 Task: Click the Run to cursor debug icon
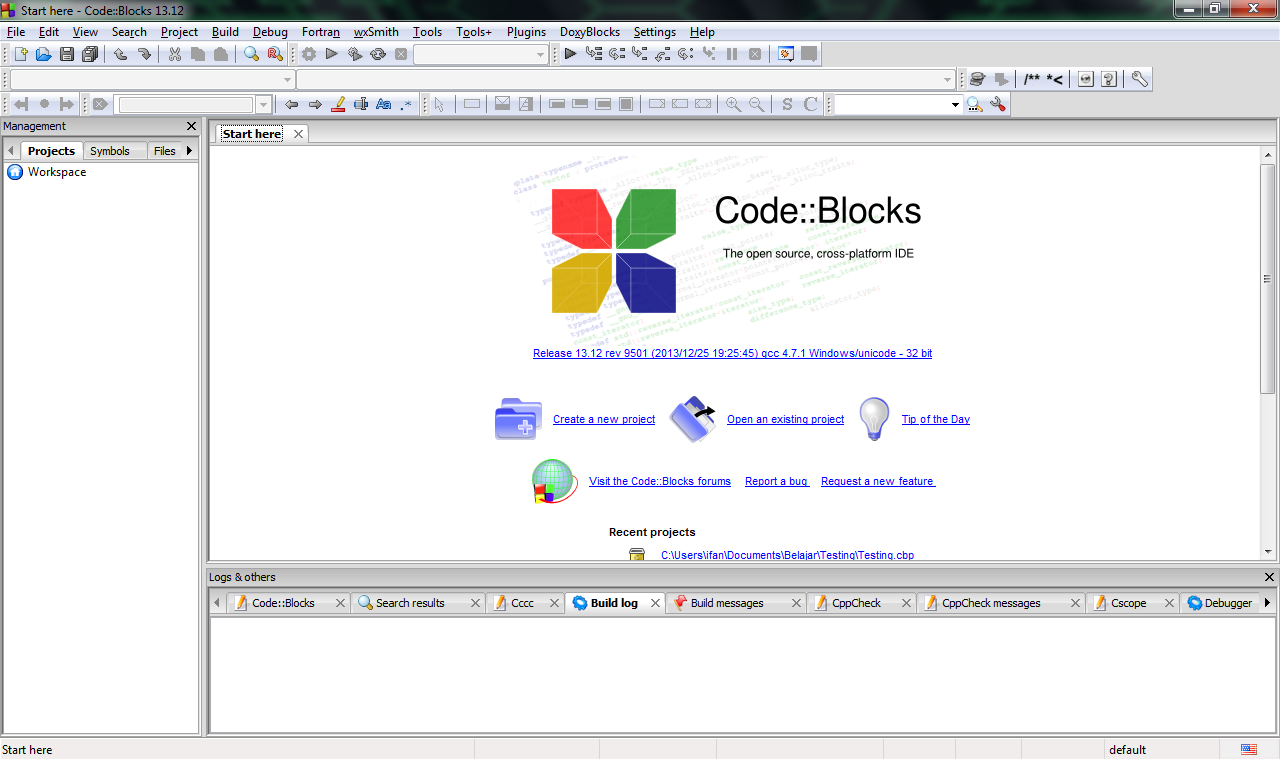pyautogui.click(x=594, y=54)
